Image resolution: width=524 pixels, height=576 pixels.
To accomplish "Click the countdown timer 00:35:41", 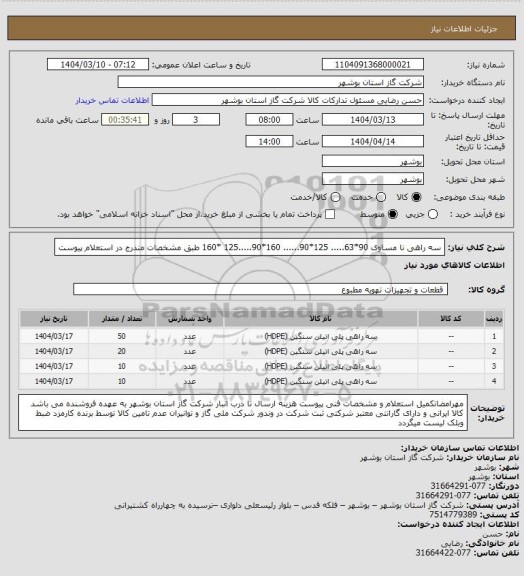I will tap(125, 120).
